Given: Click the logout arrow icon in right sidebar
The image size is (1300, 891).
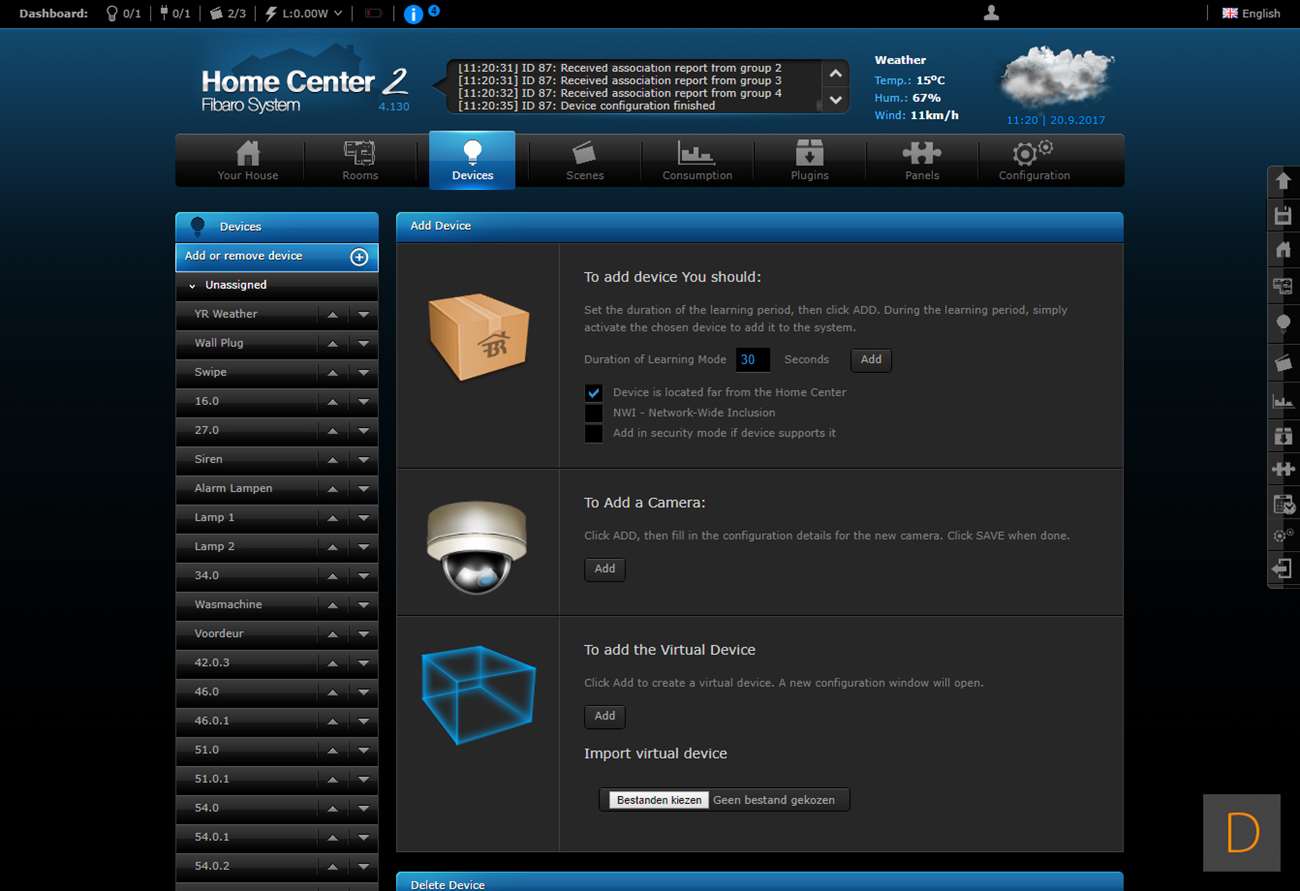Looking at the screenshot, I should [x=1283, y=569].
